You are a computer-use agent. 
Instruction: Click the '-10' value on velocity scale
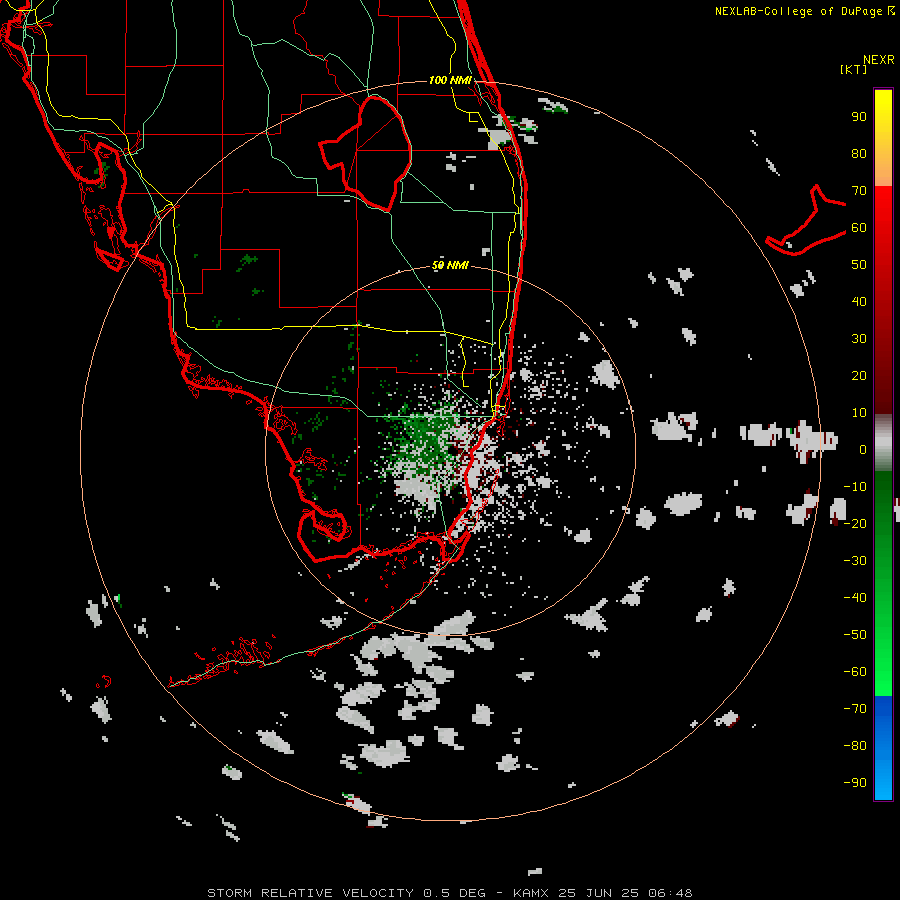coord(855,487)
